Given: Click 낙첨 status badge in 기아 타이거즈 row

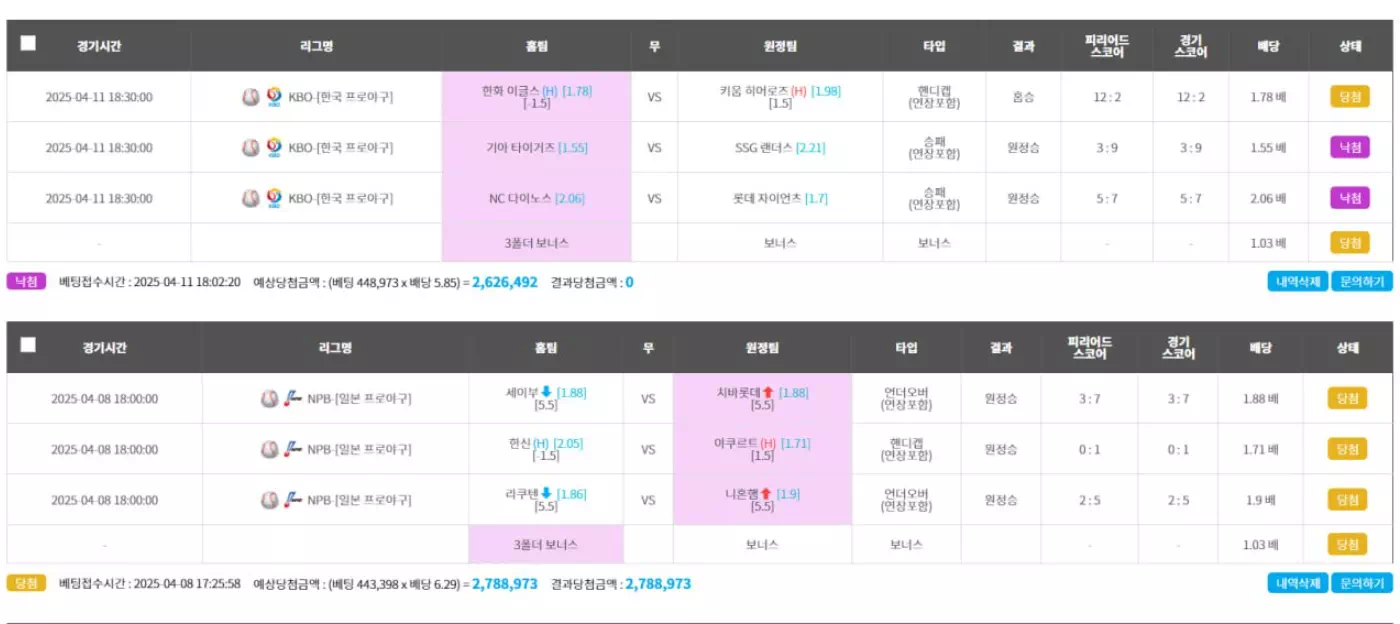Looking at the screenshot, I should click(x=1349, y=147).
